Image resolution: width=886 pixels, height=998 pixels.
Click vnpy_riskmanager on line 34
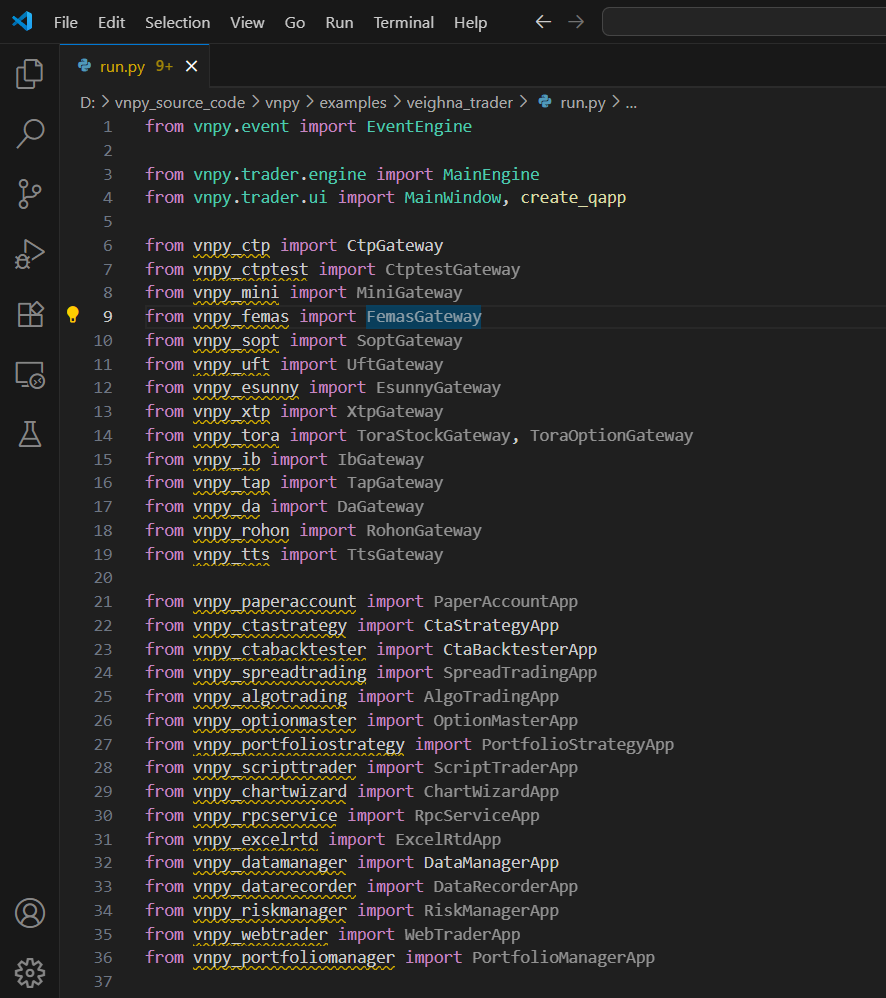pos(270,911)
